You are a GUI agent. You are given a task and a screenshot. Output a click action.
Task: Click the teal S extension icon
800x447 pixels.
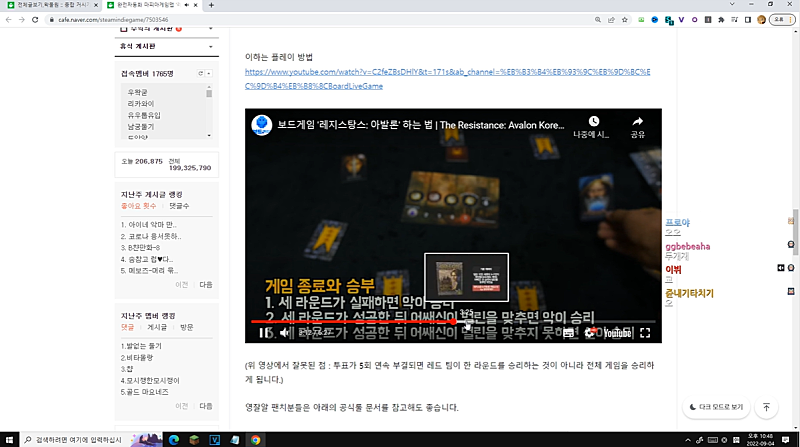click(669, 20)
